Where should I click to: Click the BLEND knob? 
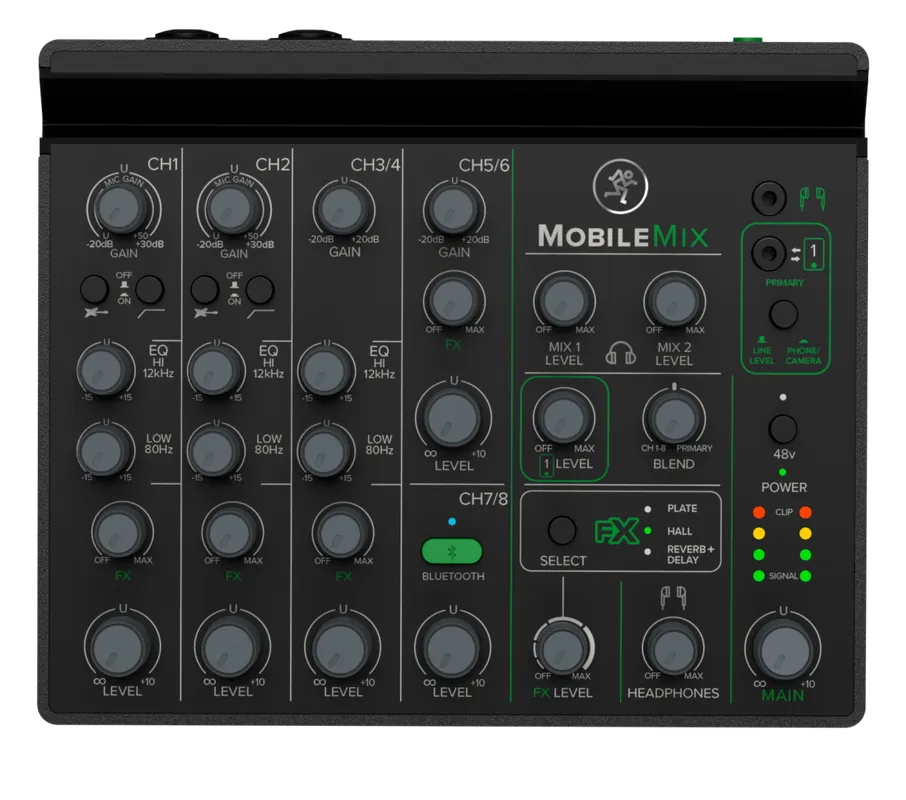pos(673,418)
